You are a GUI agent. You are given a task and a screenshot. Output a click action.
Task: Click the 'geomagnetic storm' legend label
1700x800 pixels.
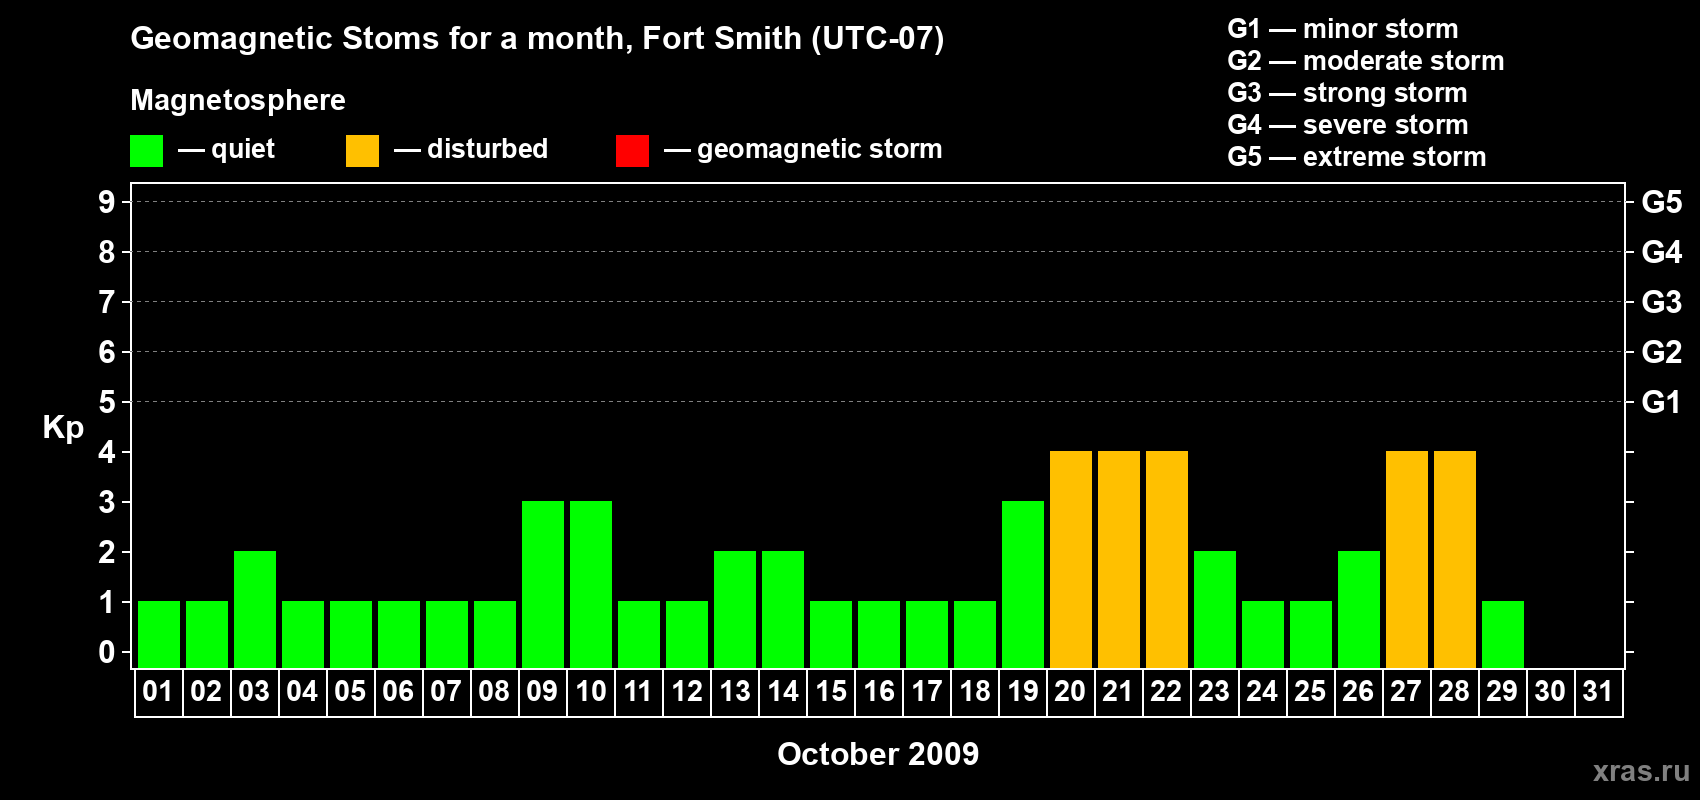tap(820, 149)
